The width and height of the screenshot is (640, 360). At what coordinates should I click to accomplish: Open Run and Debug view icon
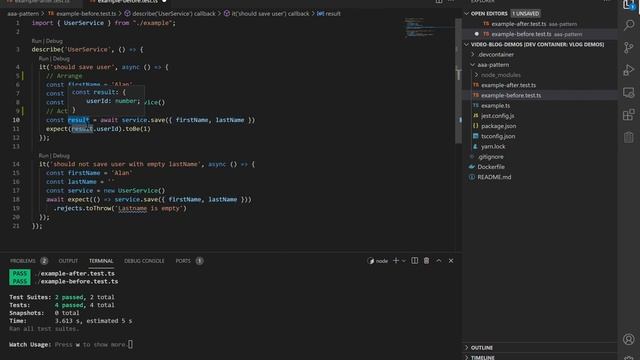coord(629,70)
